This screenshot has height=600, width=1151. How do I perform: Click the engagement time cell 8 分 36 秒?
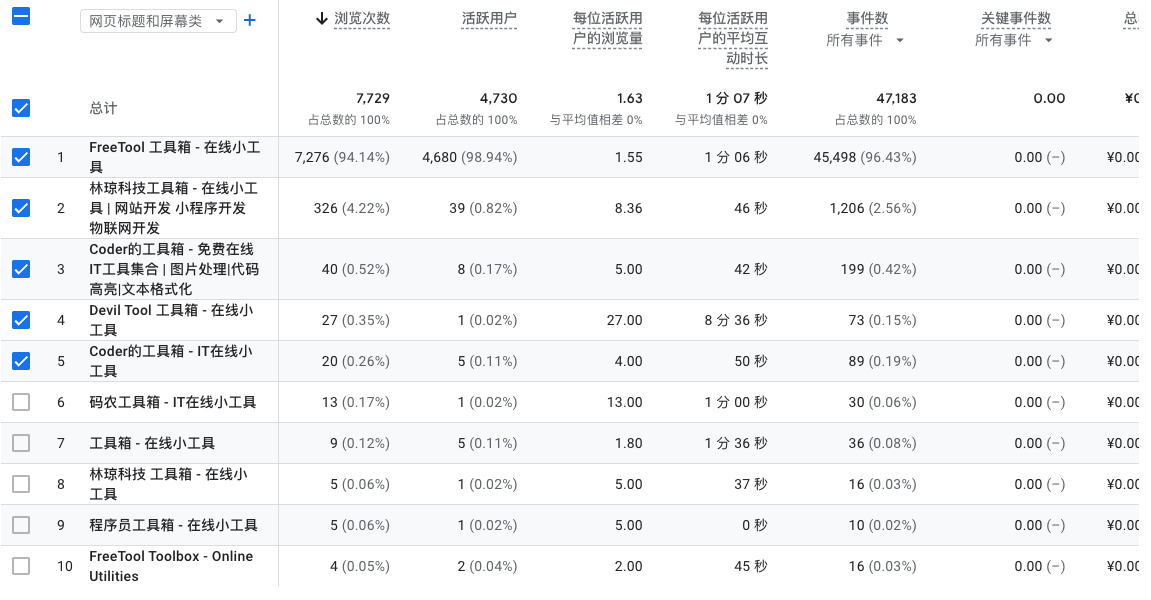pyautogui.click(x=736, y=320)
